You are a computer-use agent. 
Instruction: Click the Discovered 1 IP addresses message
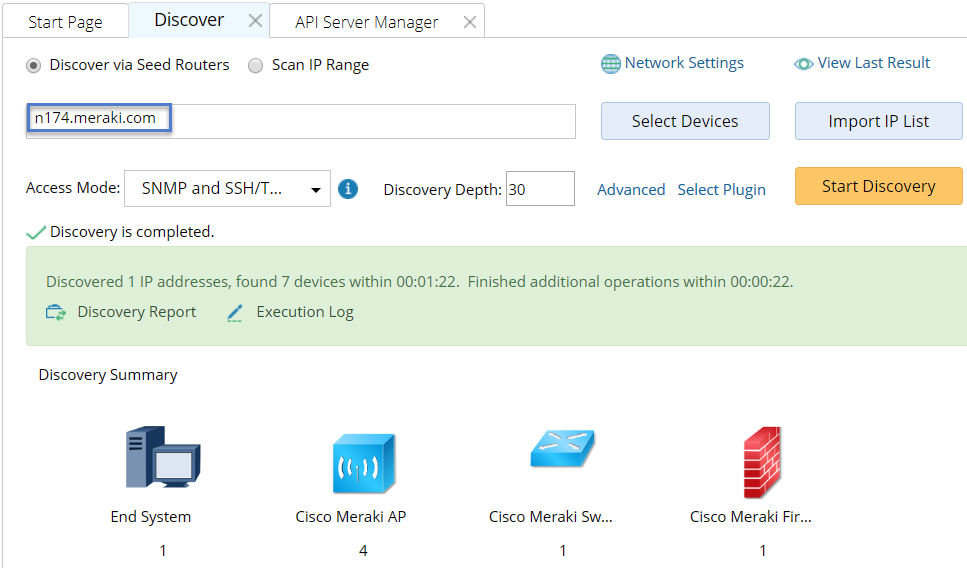pos(419,282)
